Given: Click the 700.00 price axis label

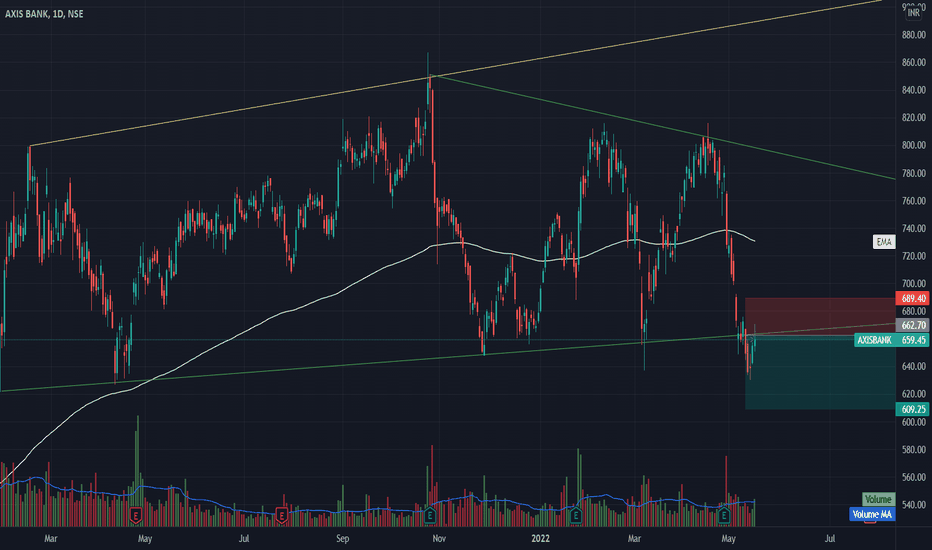Looking at the screenshot, I should click(x=914, y=284).
